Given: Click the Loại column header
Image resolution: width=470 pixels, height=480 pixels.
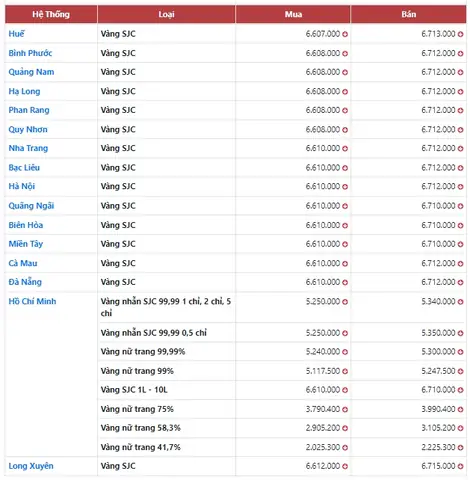Looking at the screenshot, I should coord(166,14).
